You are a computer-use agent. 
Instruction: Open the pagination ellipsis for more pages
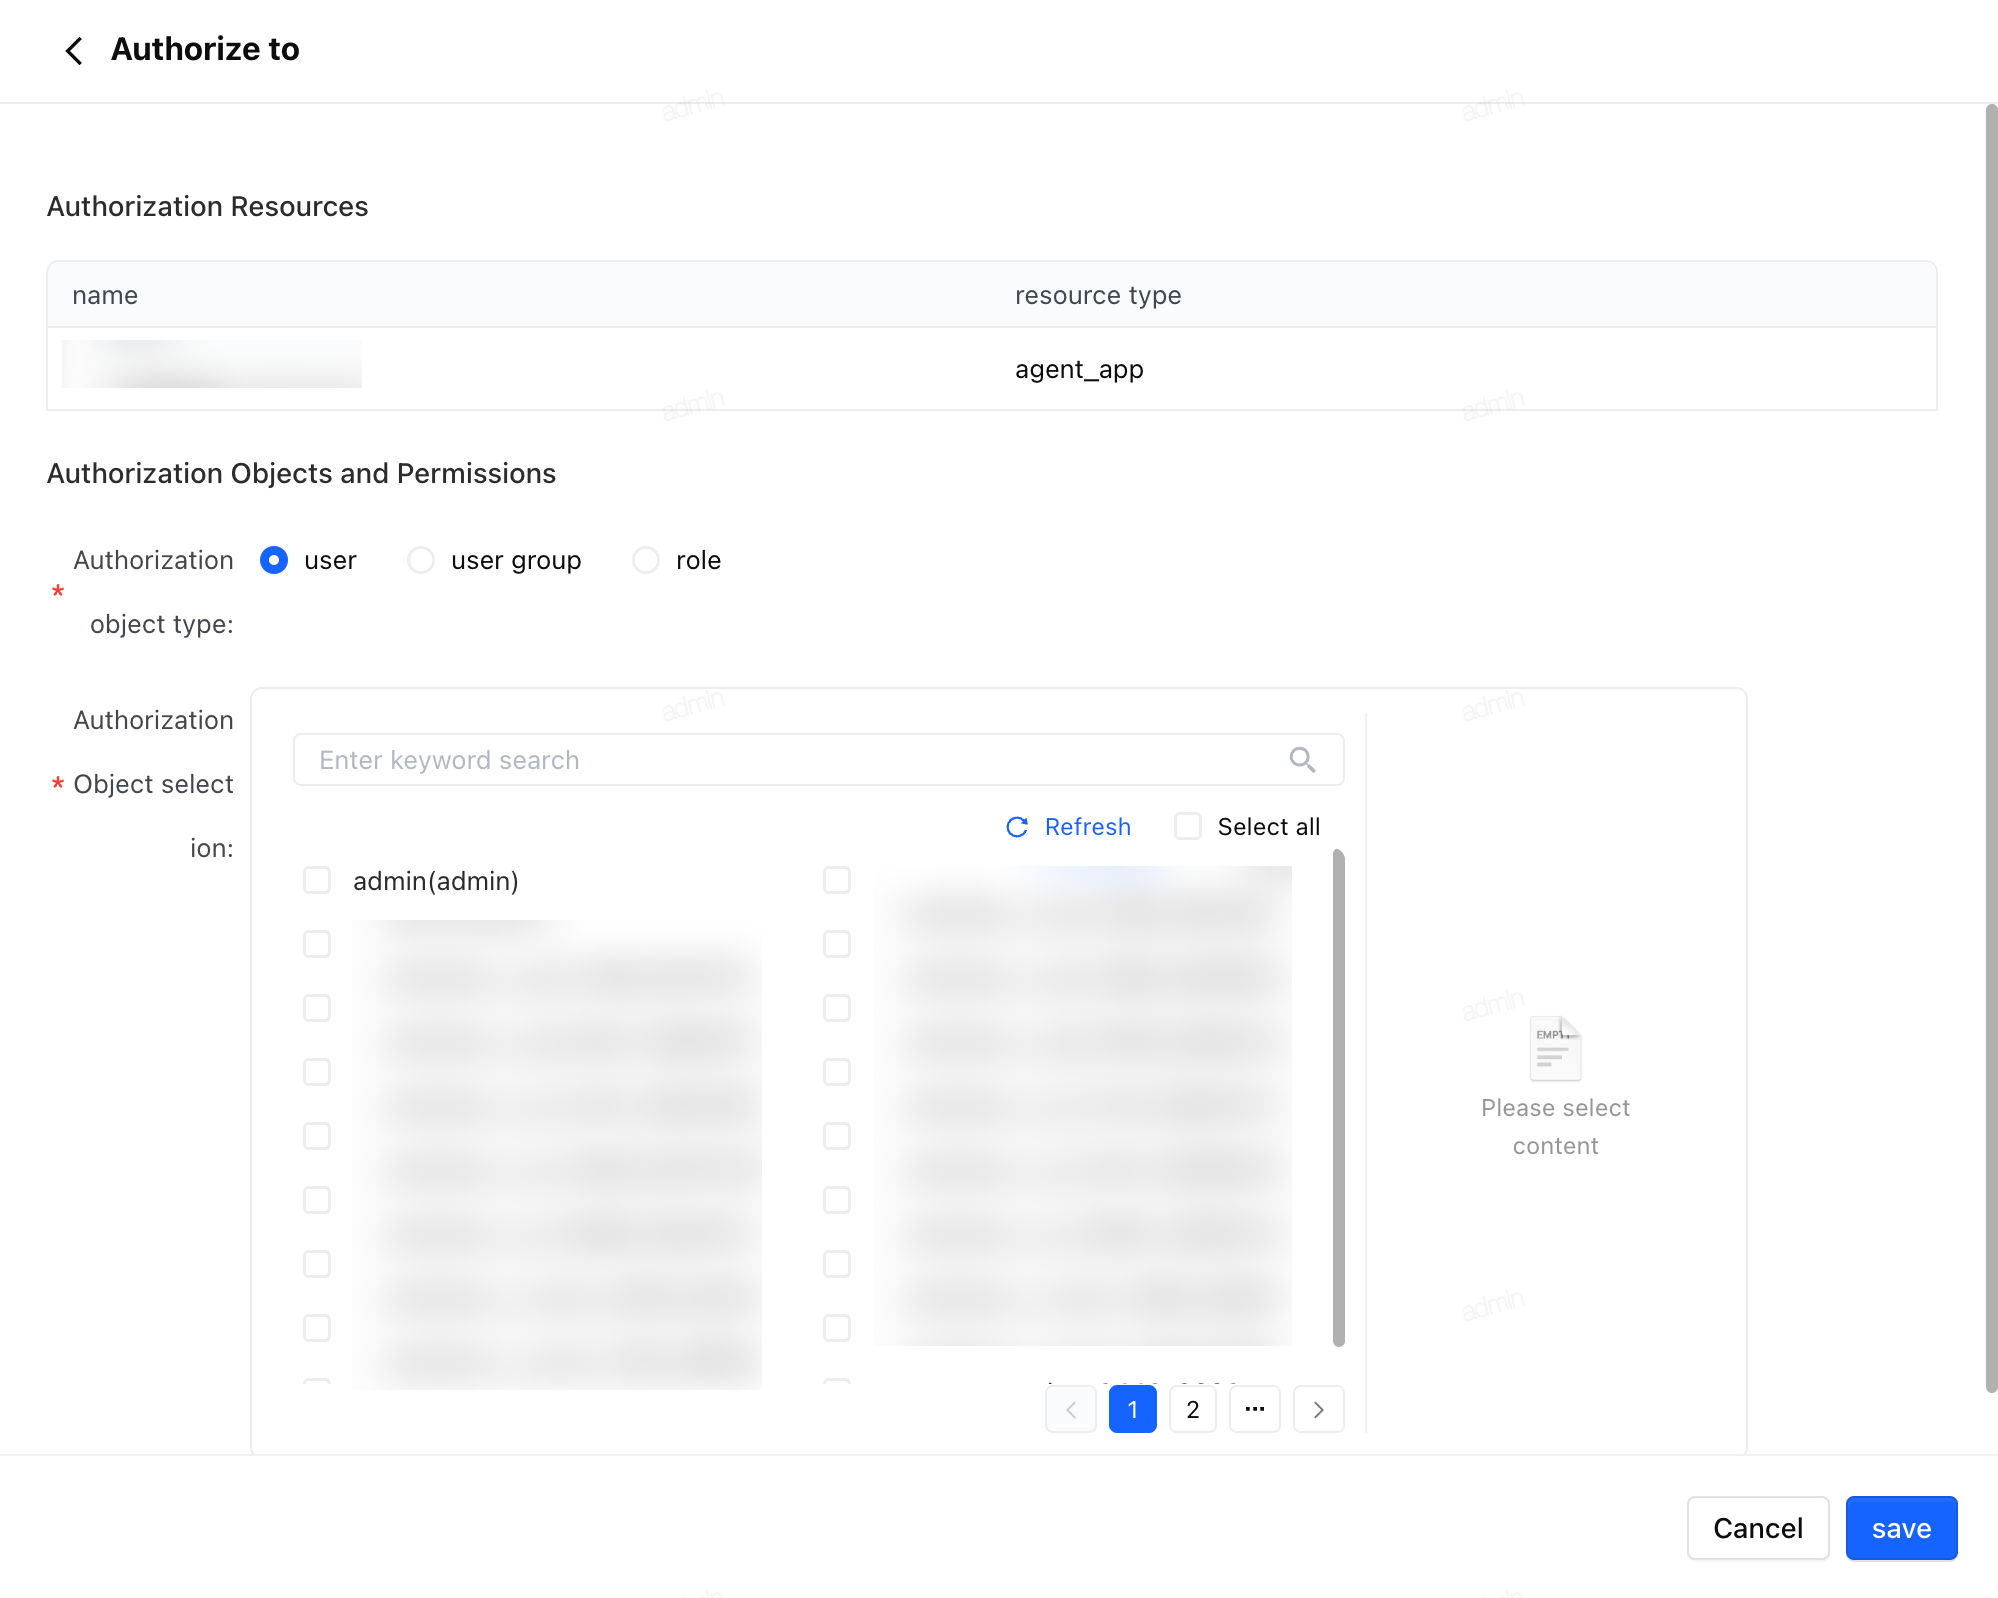pos(1255,1409)
